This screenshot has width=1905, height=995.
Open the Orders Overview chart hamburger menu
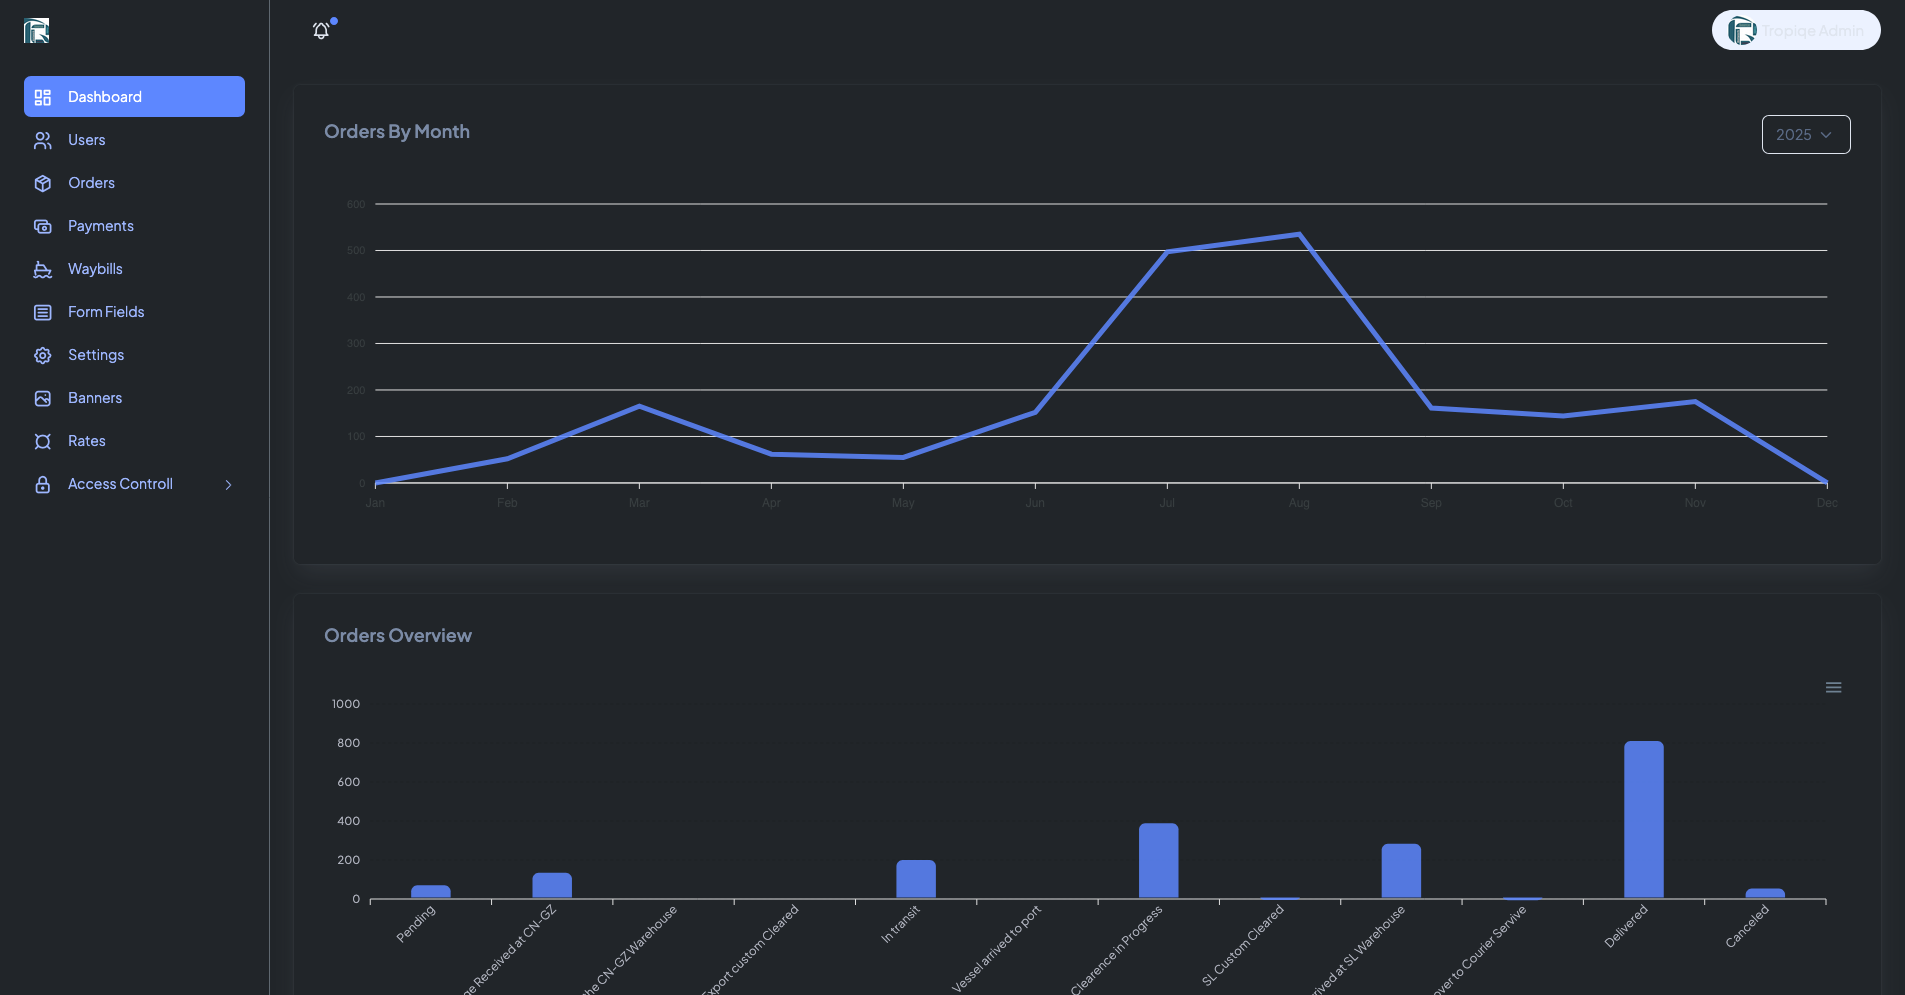pyautogui.click(x=1833, y=688)
